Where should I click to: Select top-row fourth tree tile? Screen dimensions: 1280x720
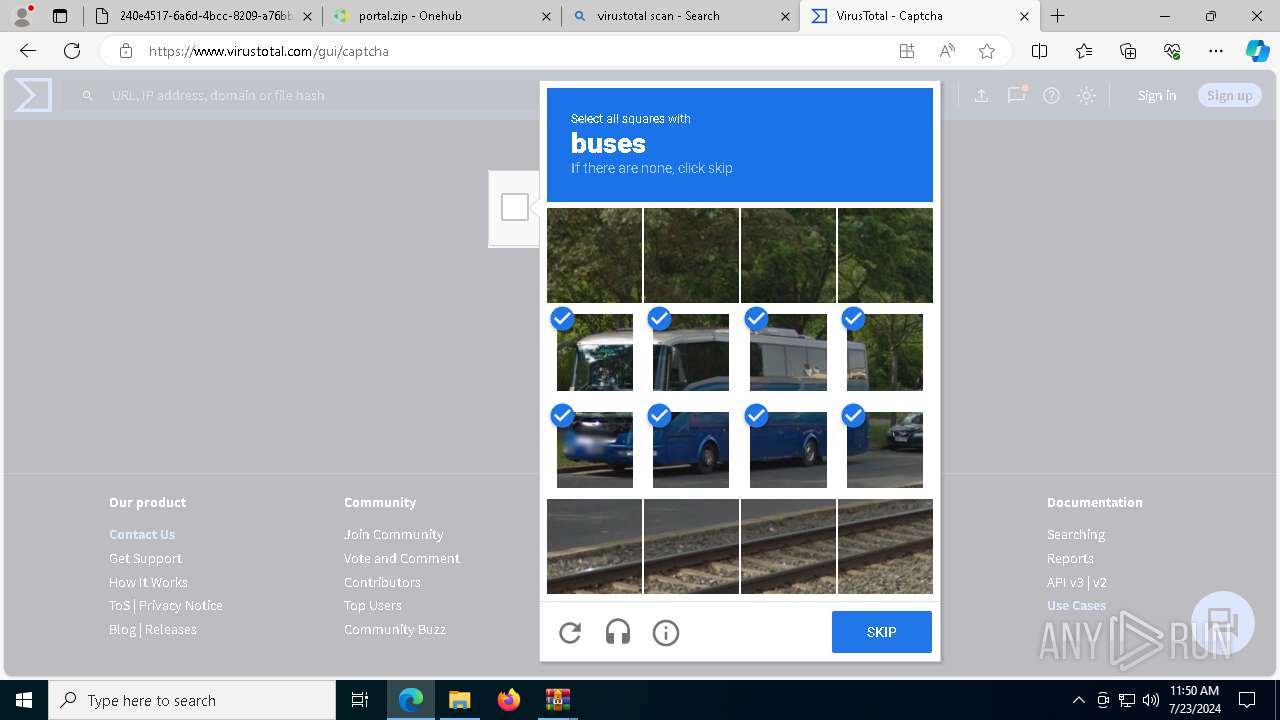[885, 255]
